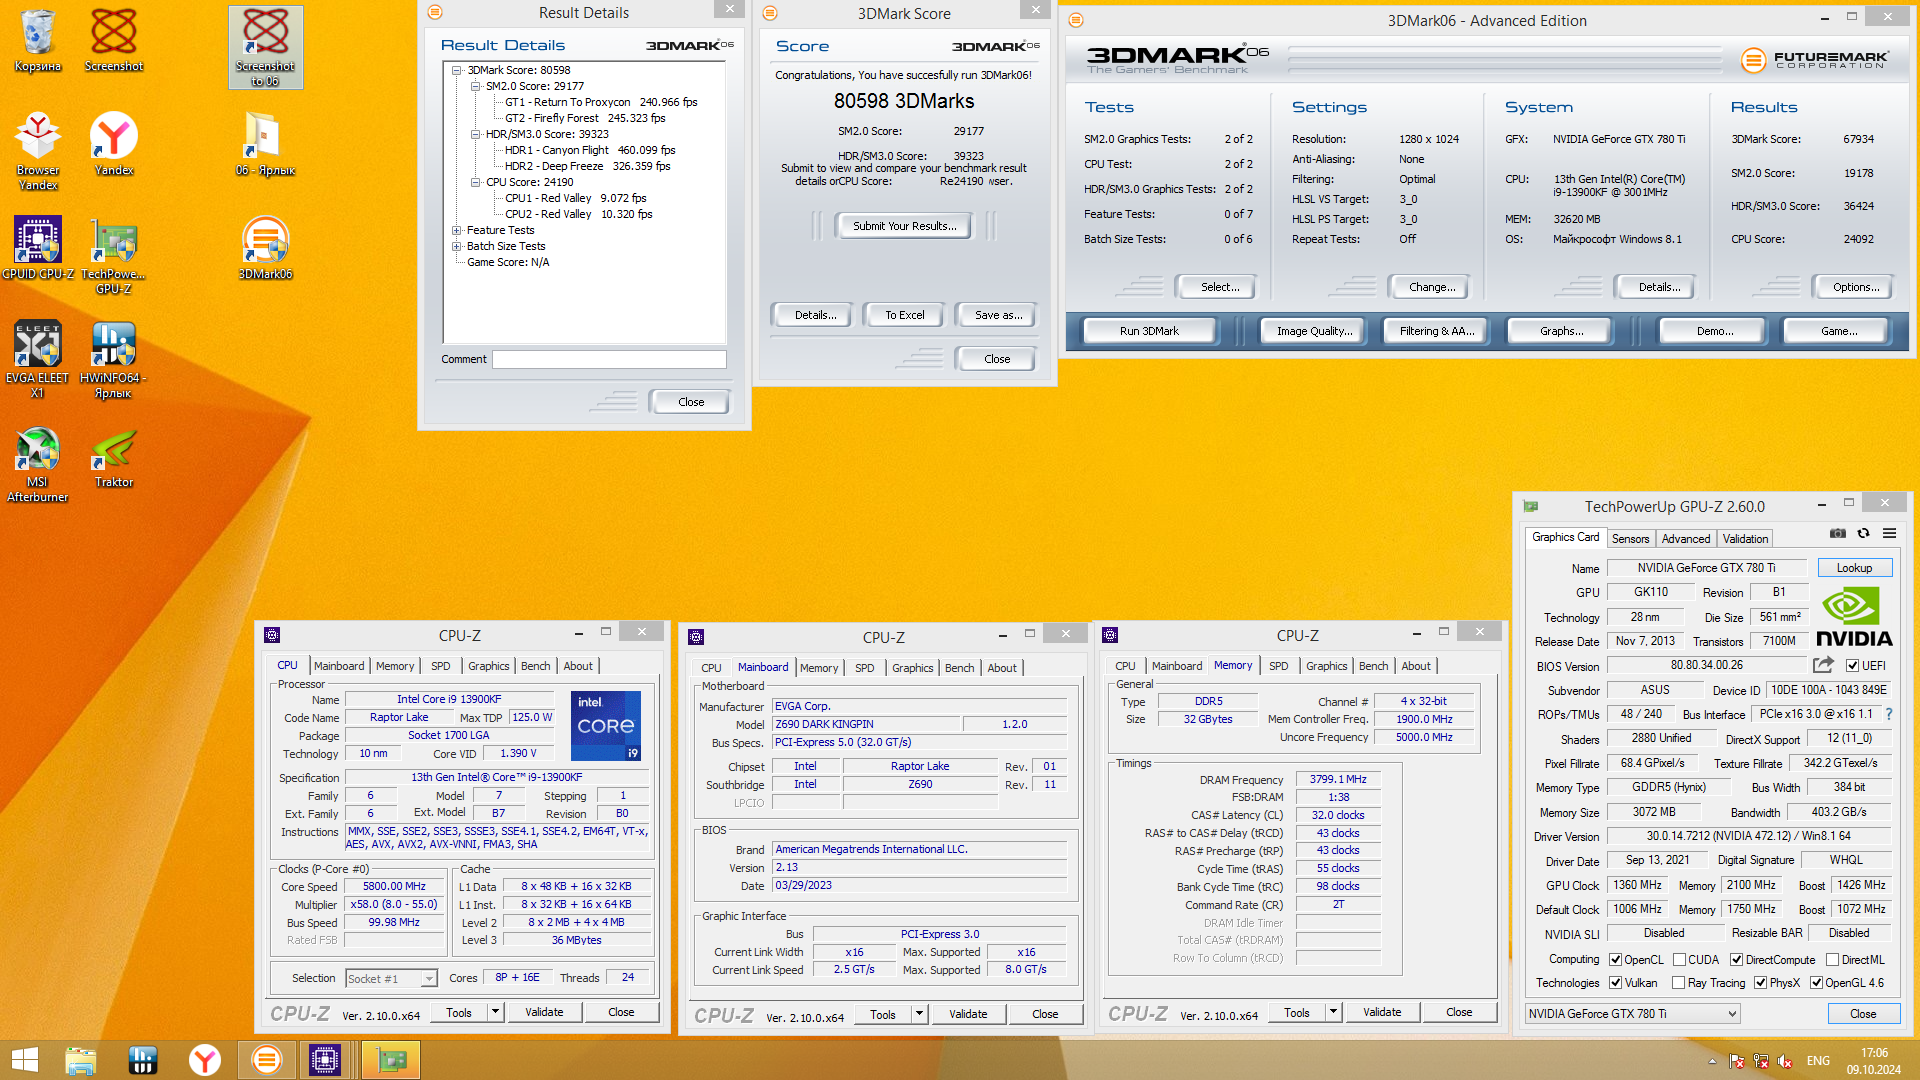
Task: Open Bench tab in the left CPU-Z window
Action: point(536,666)
